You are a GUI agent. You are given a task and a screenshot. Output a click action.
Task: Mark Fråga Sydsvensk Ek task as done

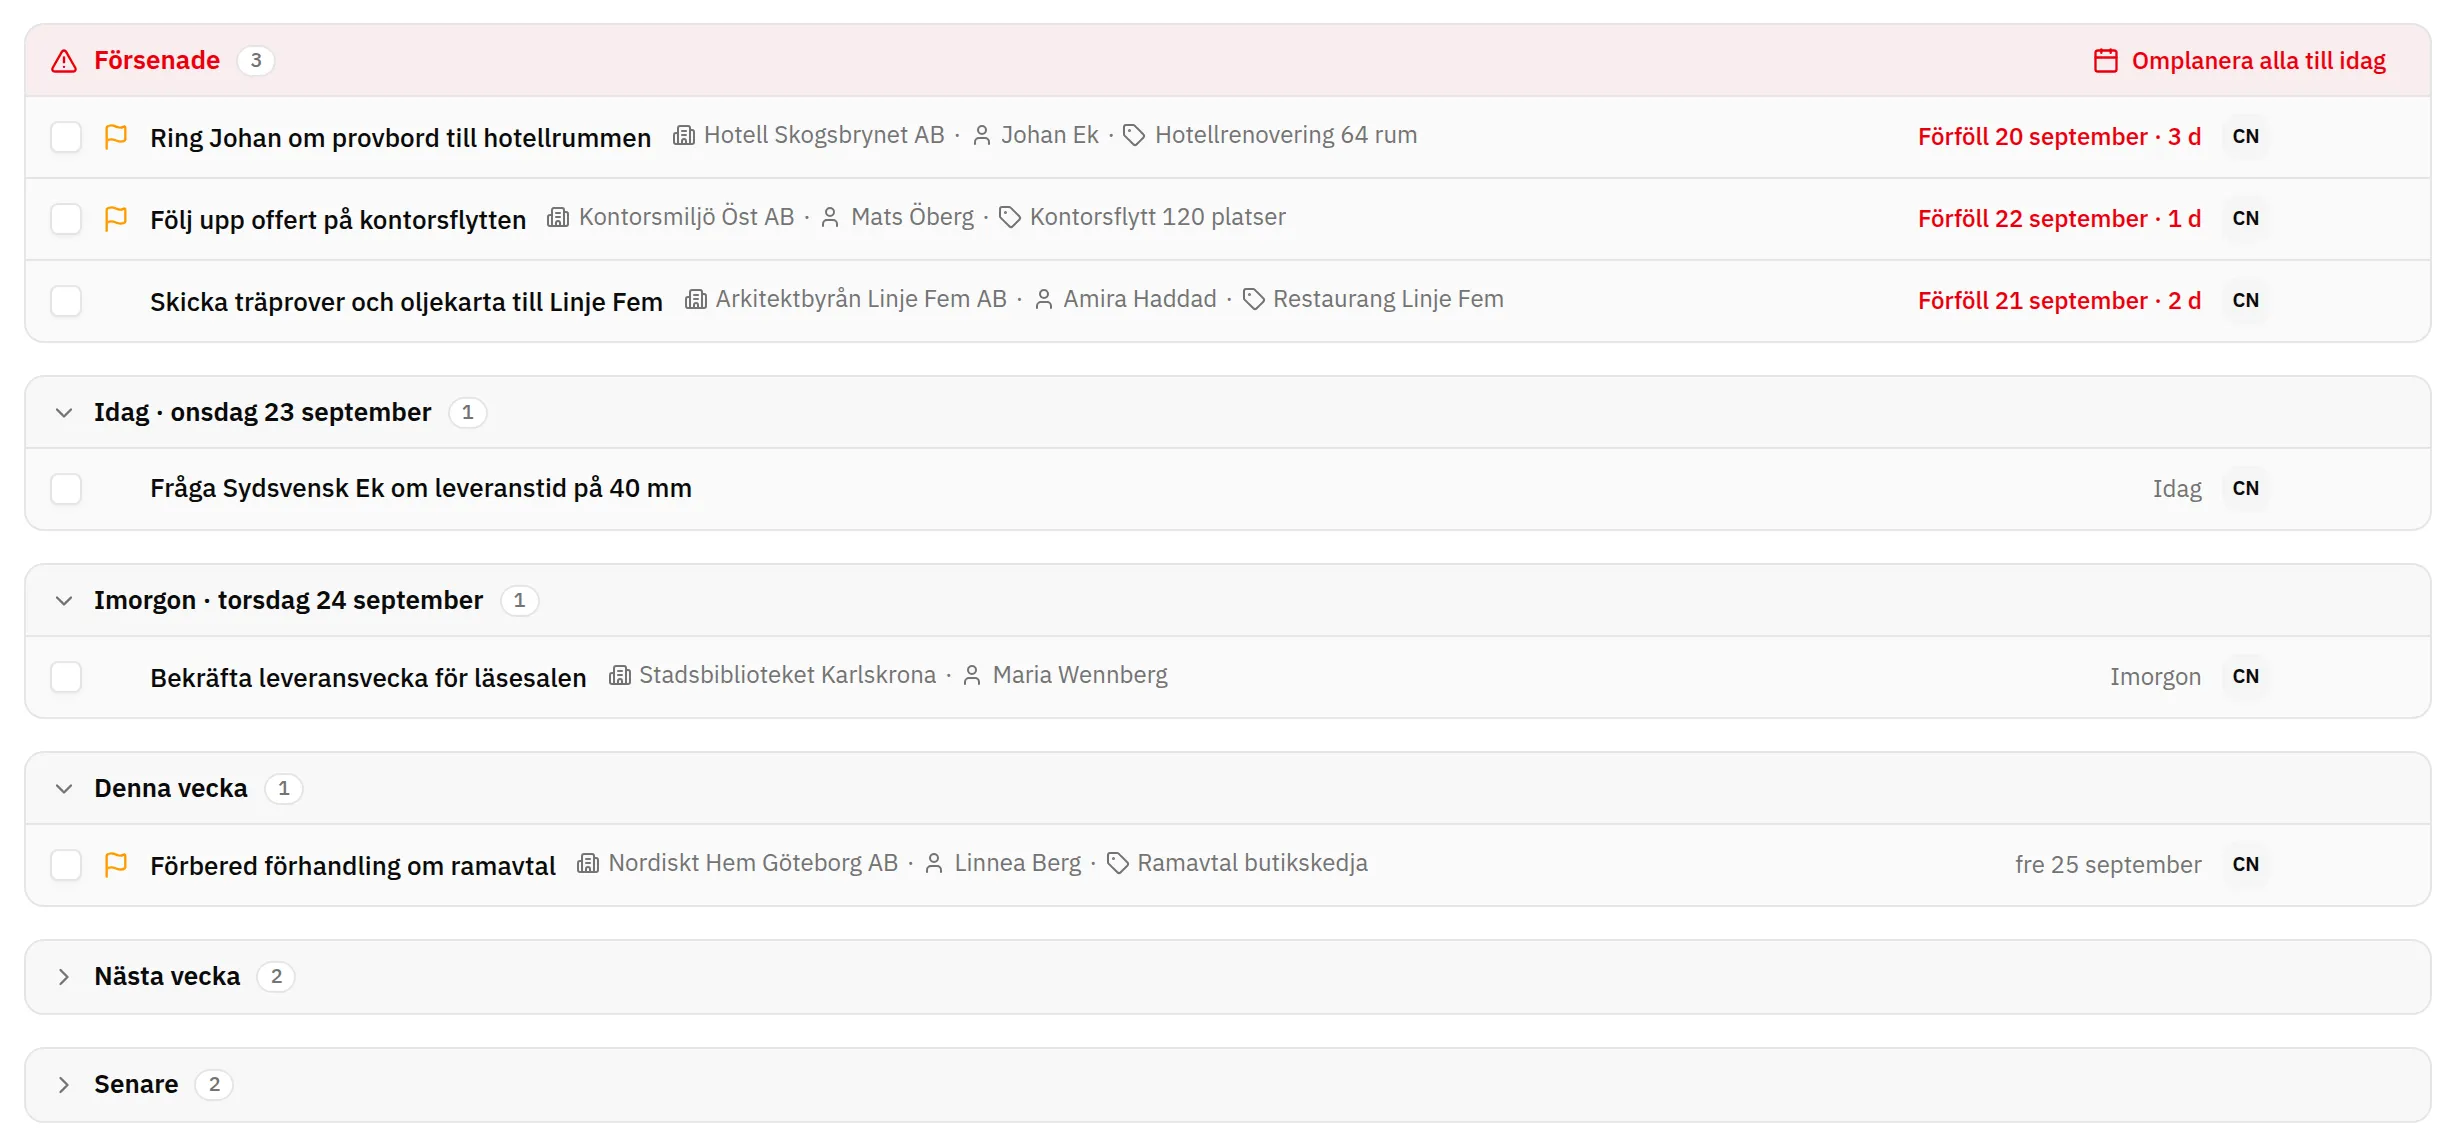66,489
